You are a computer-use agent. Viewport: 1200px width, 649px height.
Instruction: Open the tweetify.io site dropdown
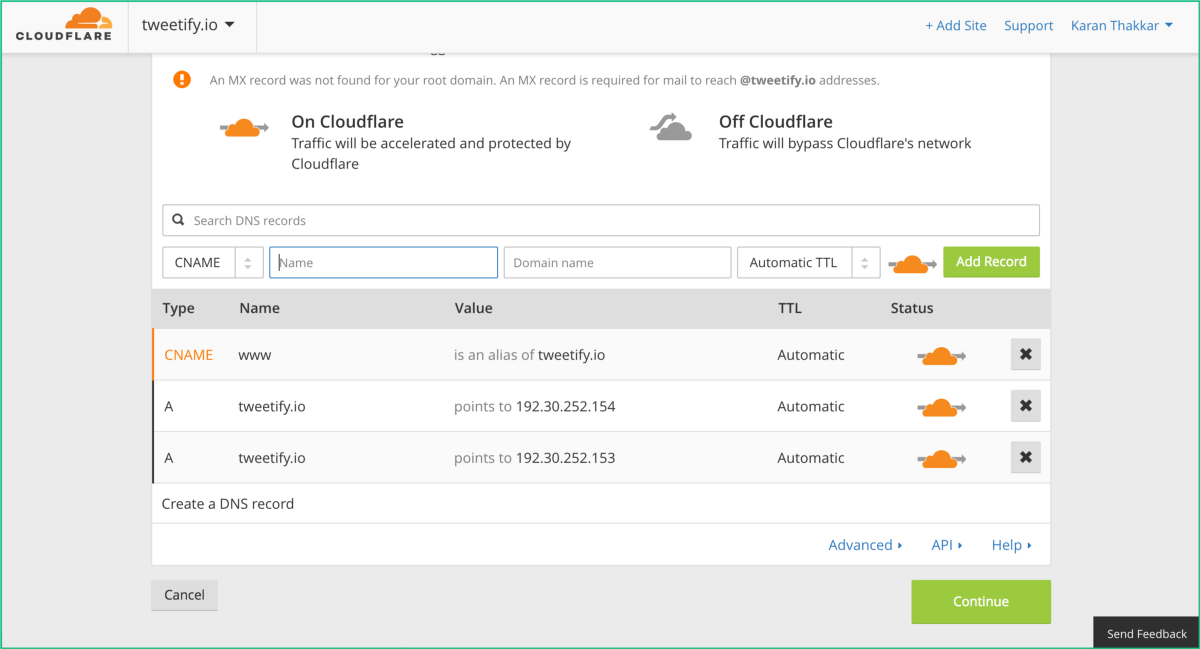point(189,25)
